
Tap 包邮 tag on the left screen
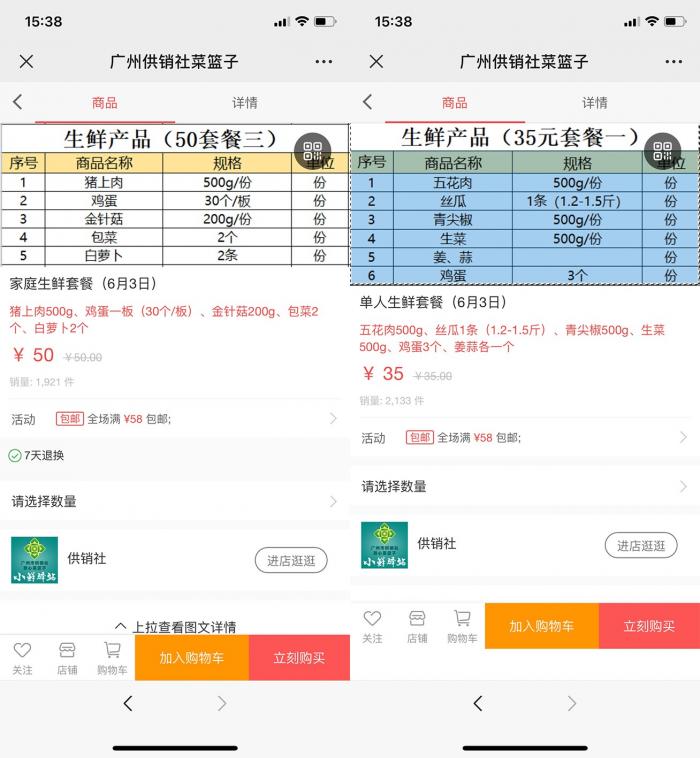(x=70, y=419)
